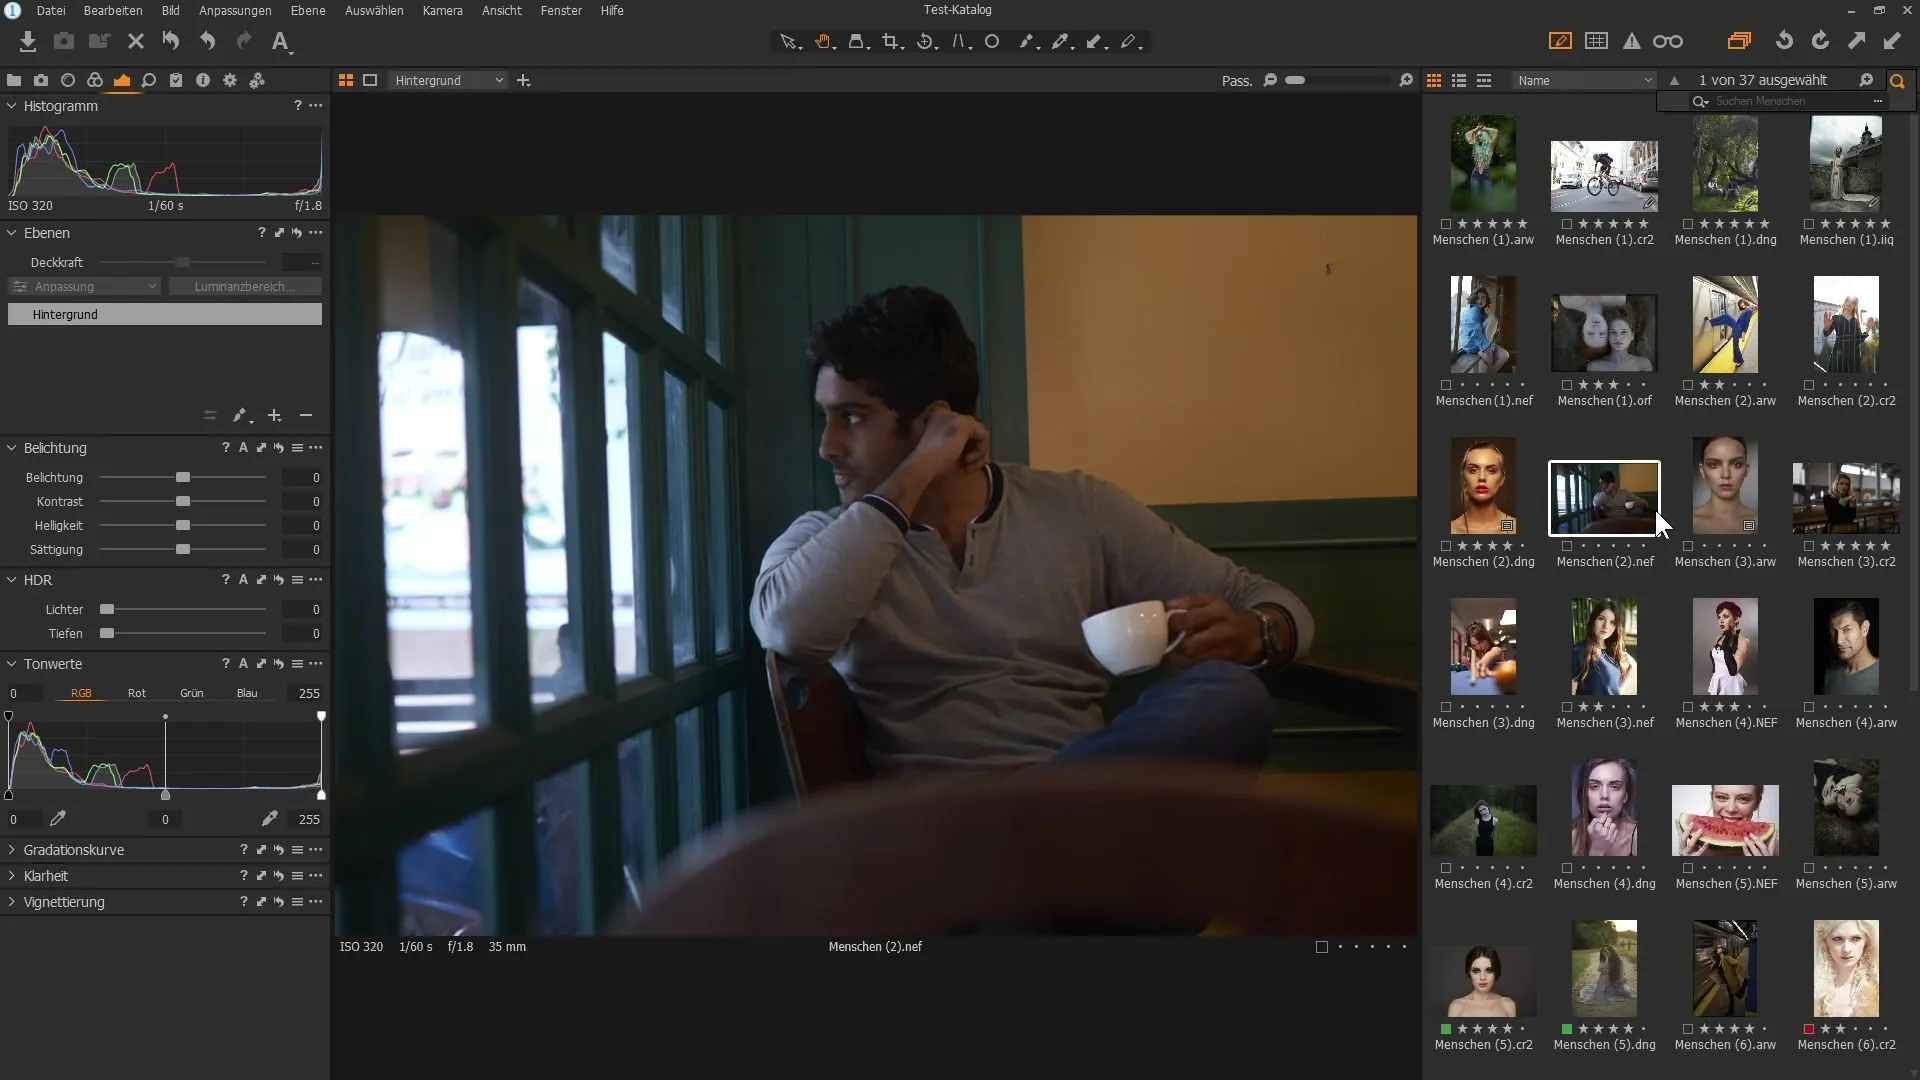This screenshot has width=1920, height=1080.
Task: Click the camera capture icon in toolbar
Action: [x=64, y=41]
